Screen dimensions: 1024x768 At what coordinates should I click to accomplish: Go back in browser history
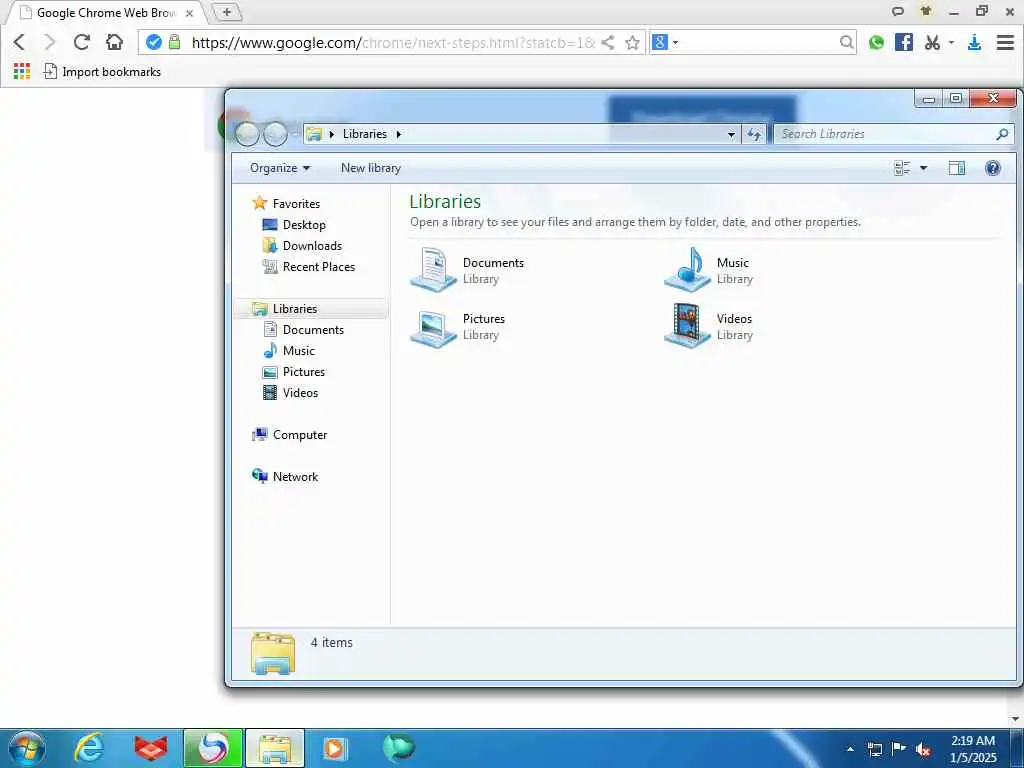click(x=19, y=42)
